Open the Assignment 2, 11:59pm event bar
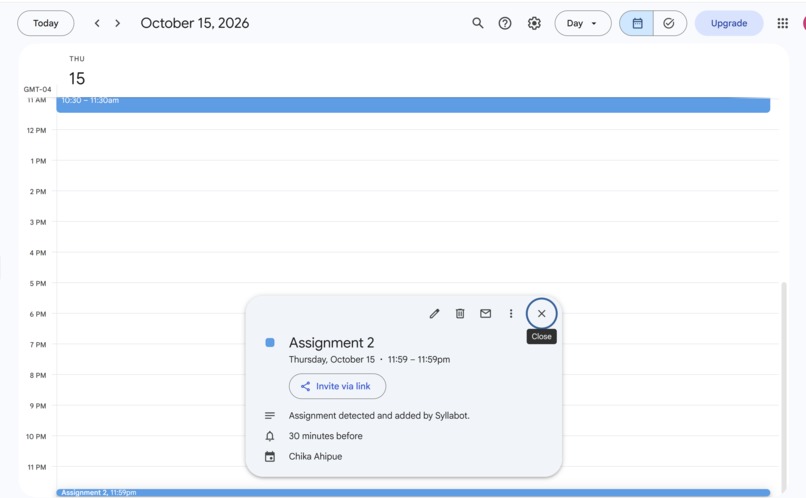Image resolution: width=806 pixels, height=498 pixels. [413, 492]
